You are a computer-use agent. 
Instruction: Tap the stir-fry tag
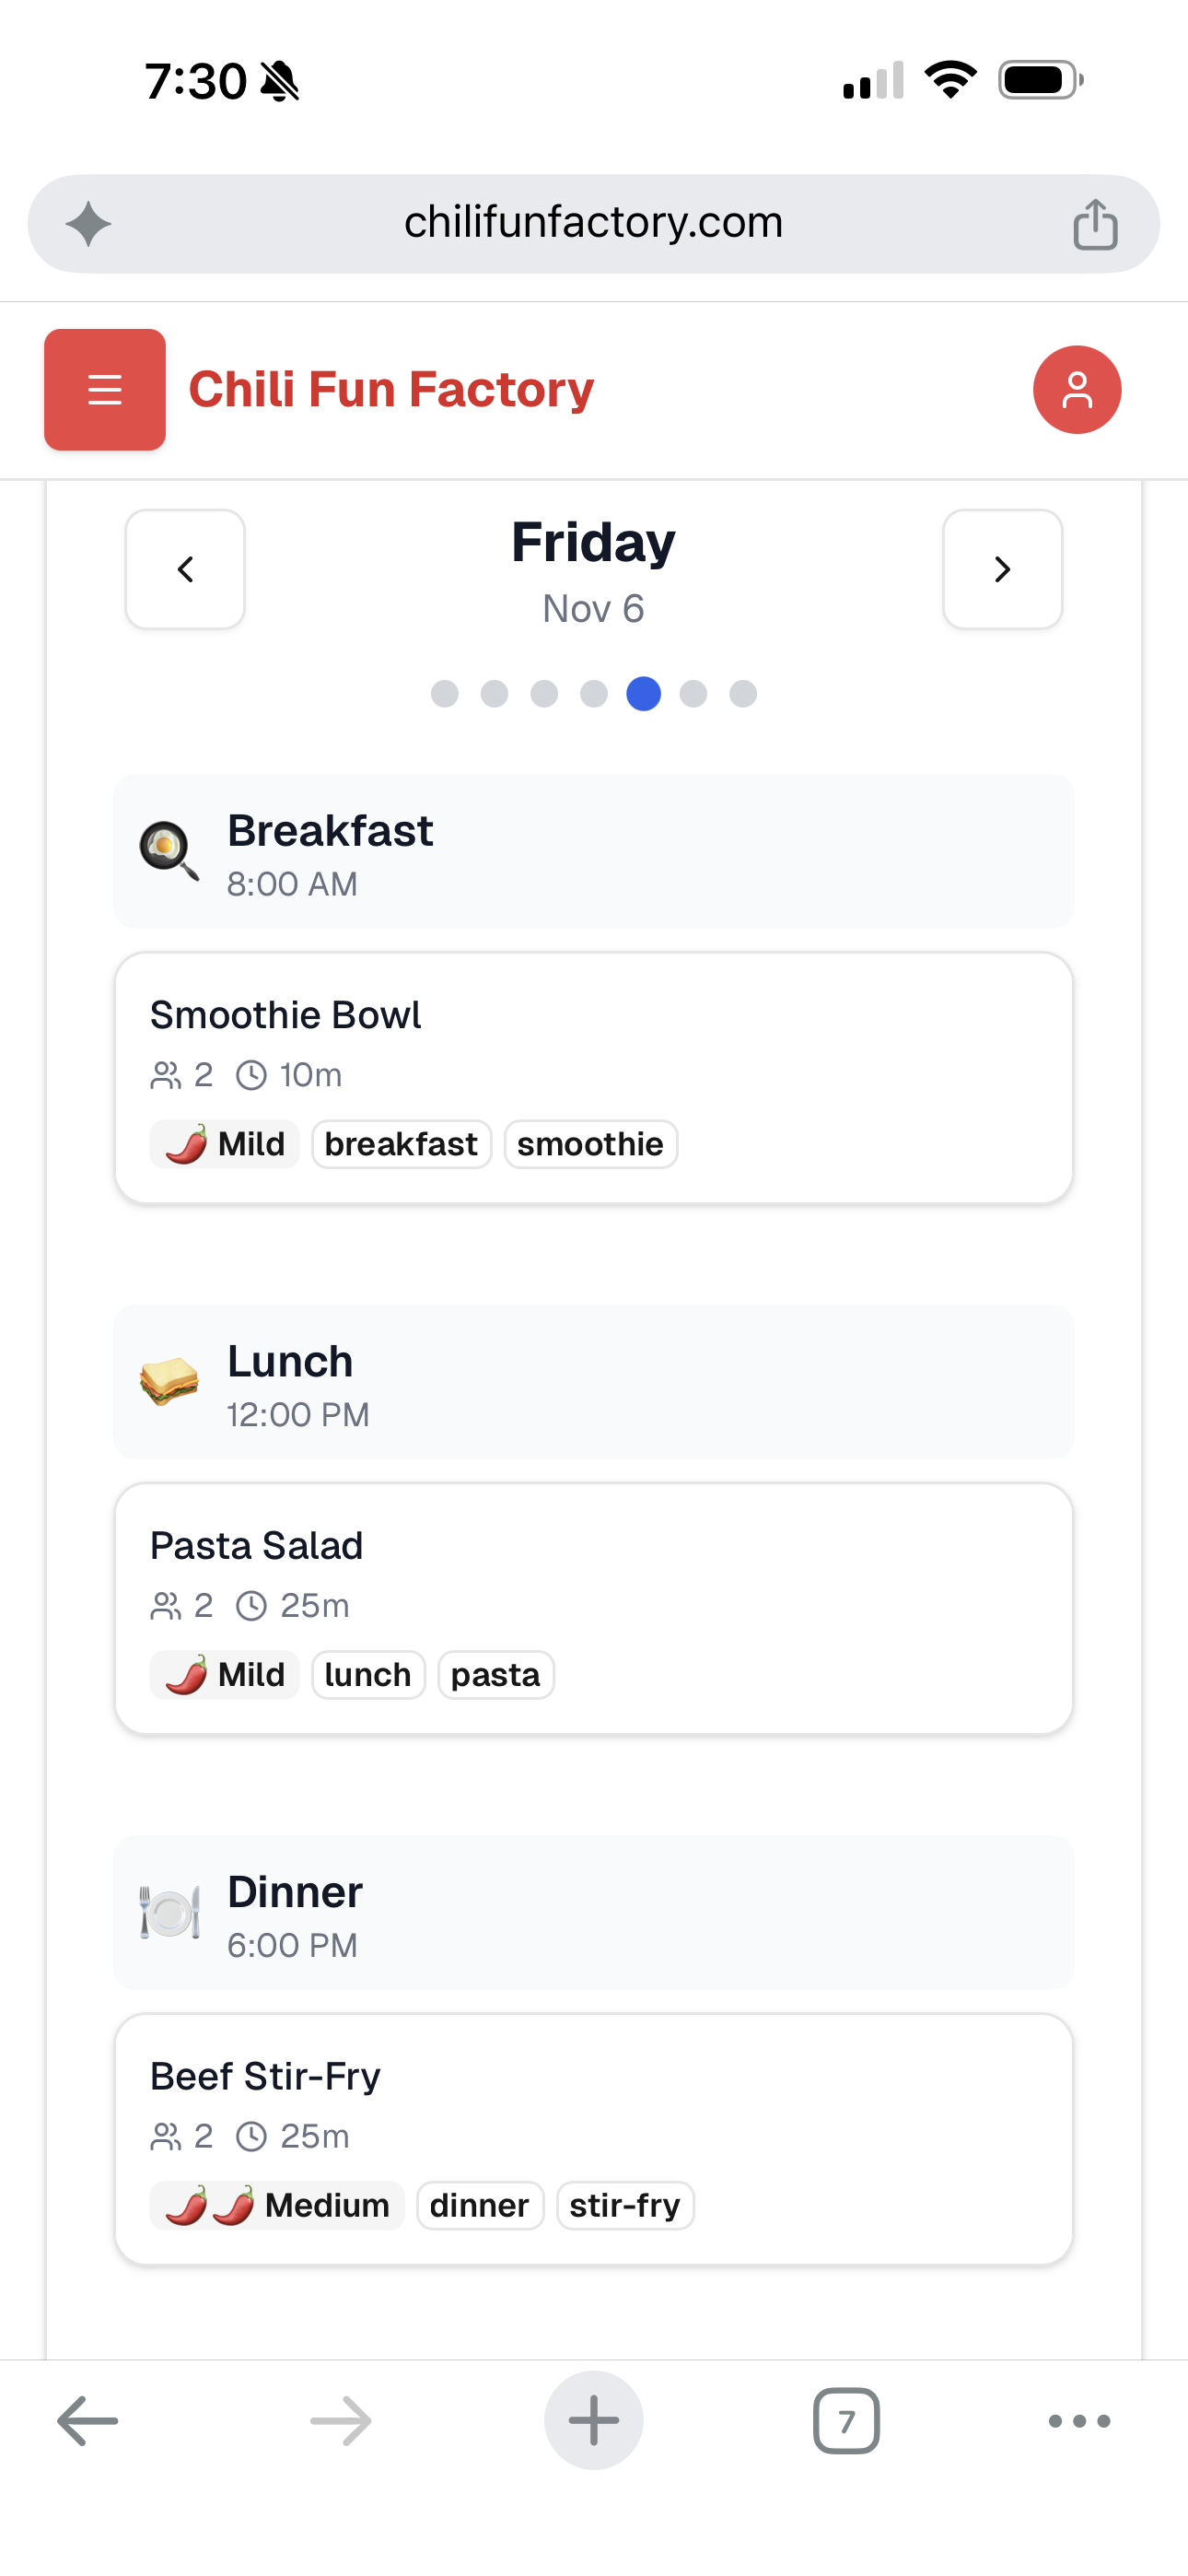pyautogui.click(x=625, y=2205)
